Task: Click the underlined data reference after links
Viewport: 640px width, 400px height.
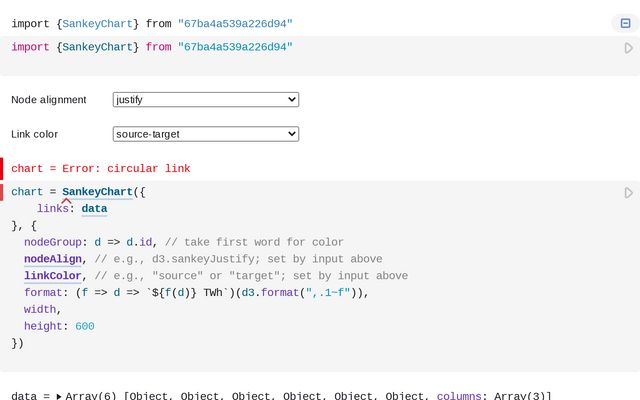Action: (x=94, y=209)
